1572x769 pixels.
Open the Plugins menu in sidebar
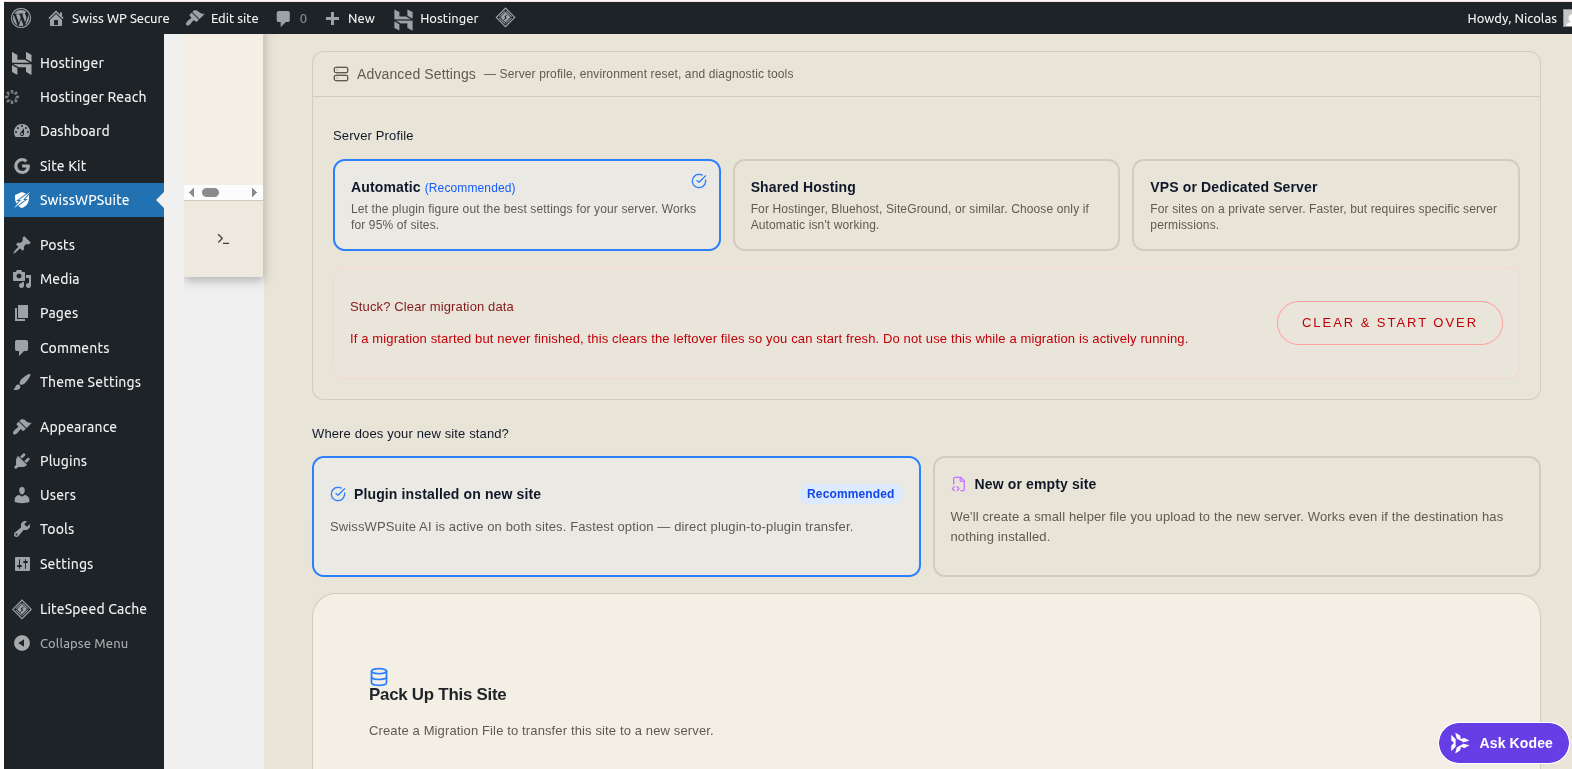pyautogui.click(x=63, y=461)
